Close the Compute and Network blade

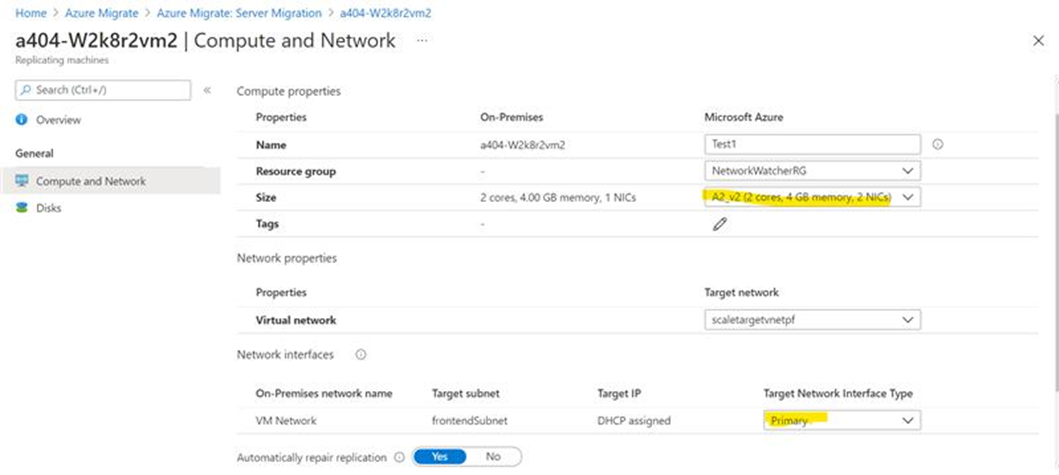point(1039,41)
